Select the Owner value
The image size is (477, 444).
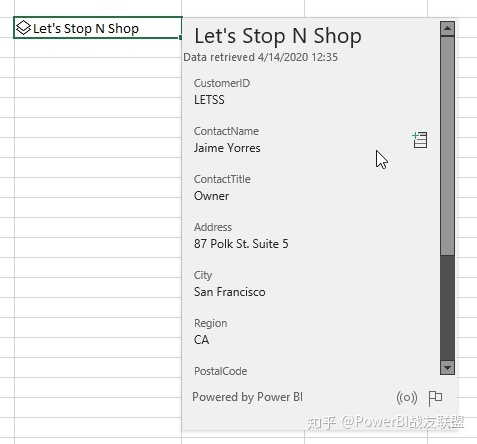[x=211, y=196]
